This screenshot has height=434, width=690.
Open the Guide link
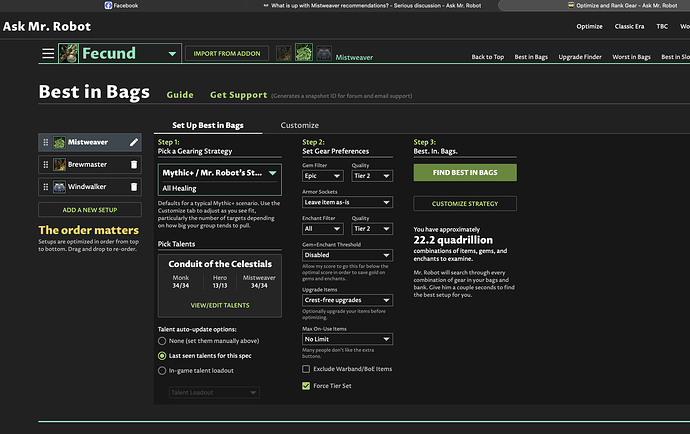click(180, 95)
